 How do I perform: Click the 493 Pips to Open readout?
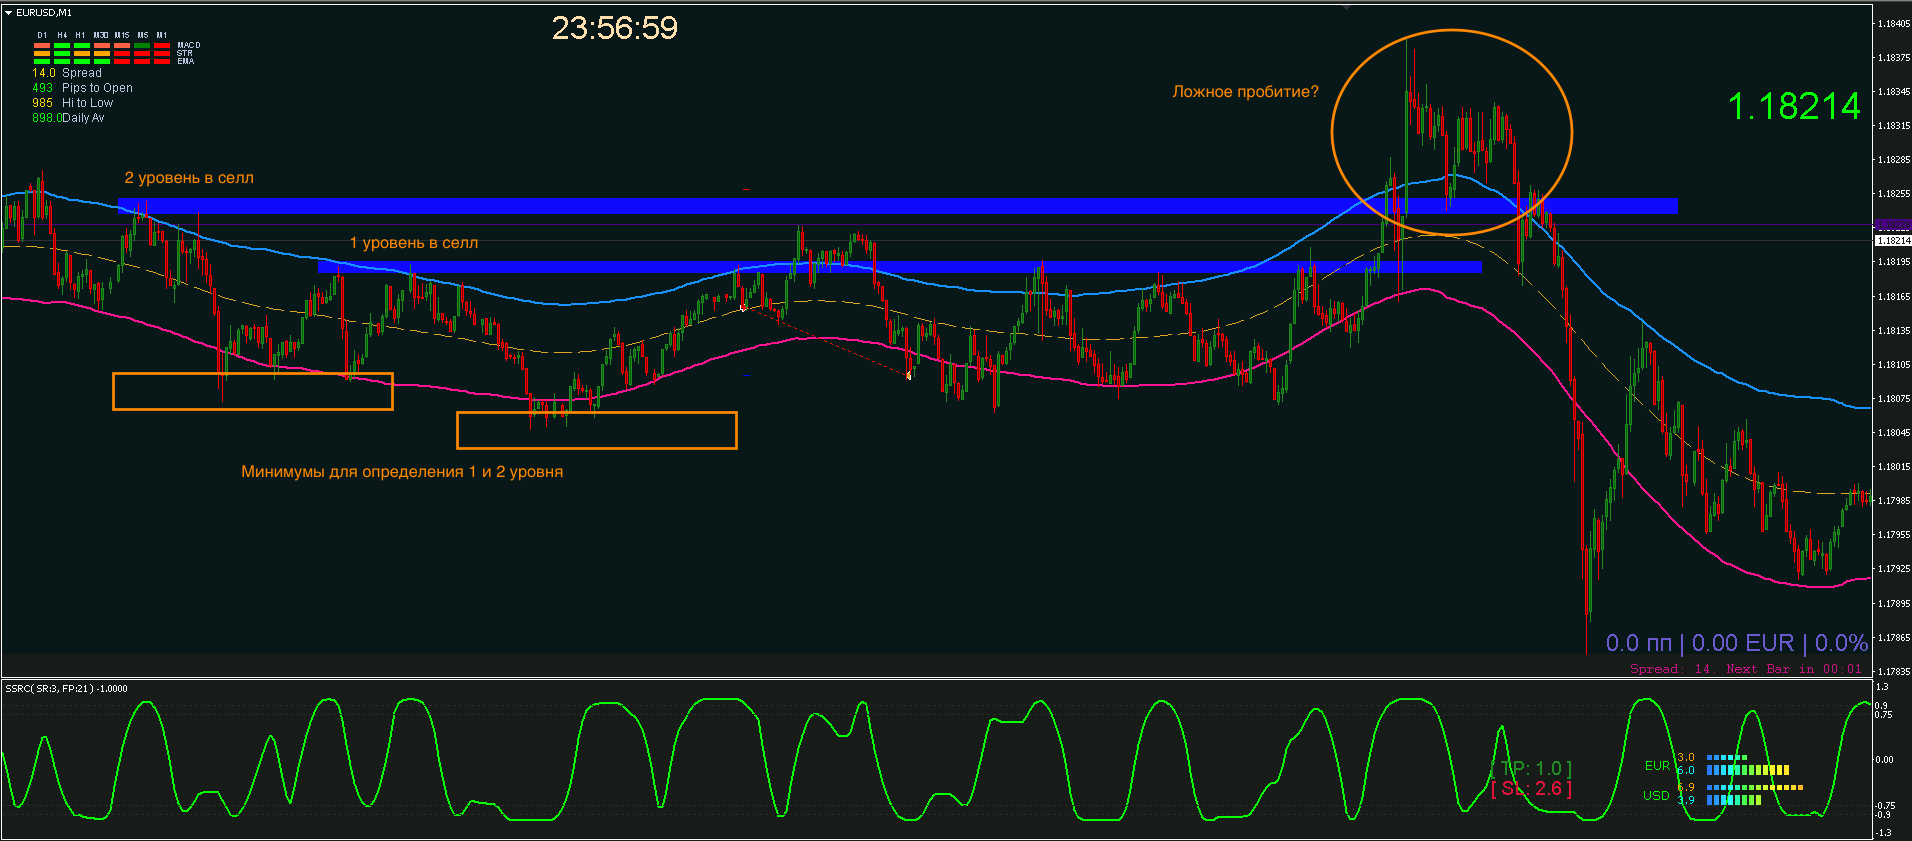(82, 88)
